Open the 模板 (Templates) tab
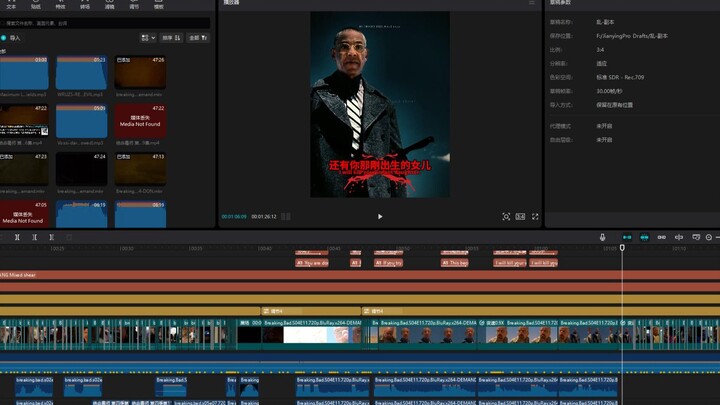Viewport: 720px width, 405px height. tap(159, 5)
